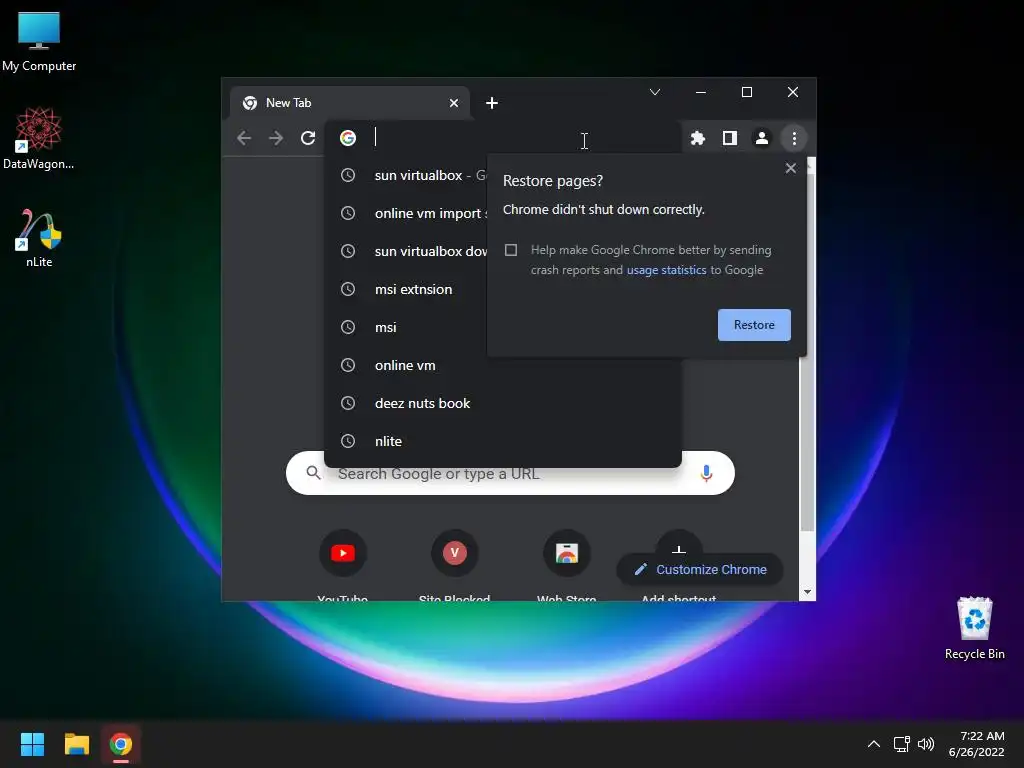Screen dimensions: 1024x768
Task: Open the tab search dropdown chevron
Action: (655, 92)
